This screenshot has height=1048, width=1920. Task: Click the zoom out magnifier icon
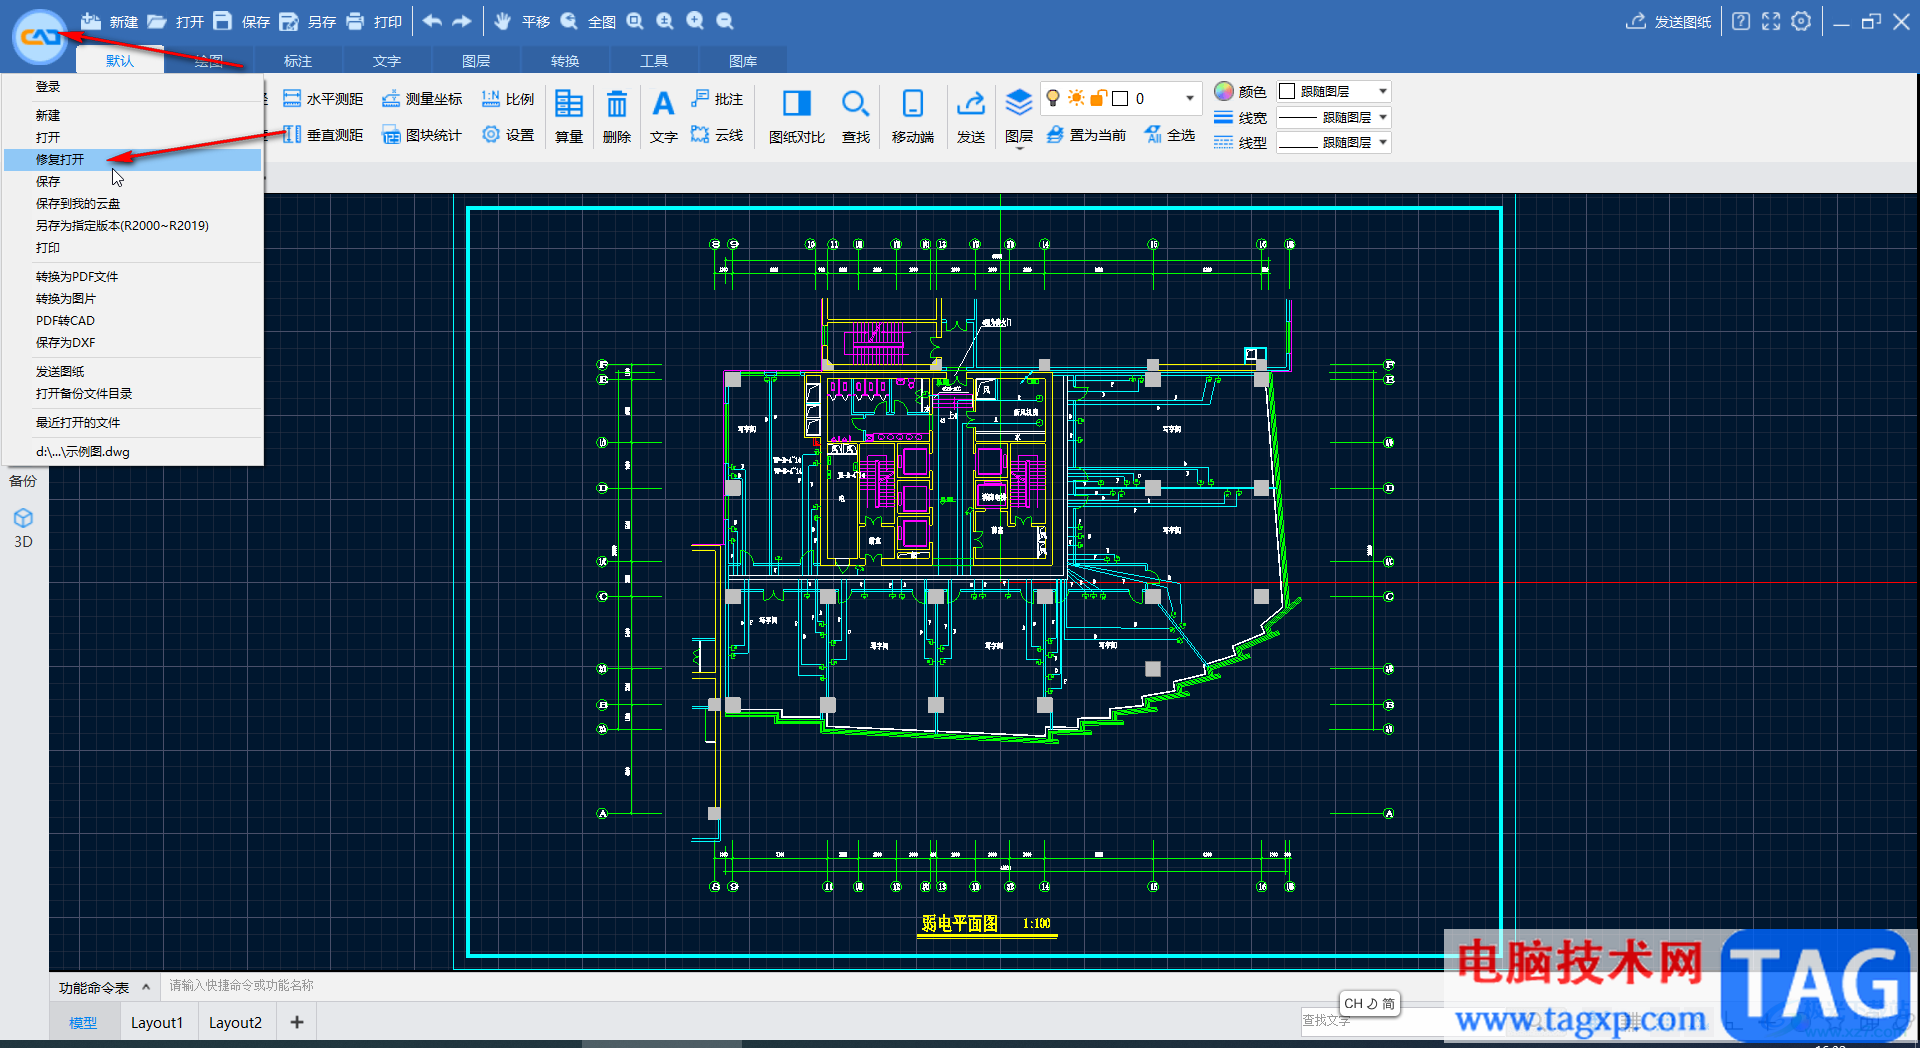(x=725, y=21)
